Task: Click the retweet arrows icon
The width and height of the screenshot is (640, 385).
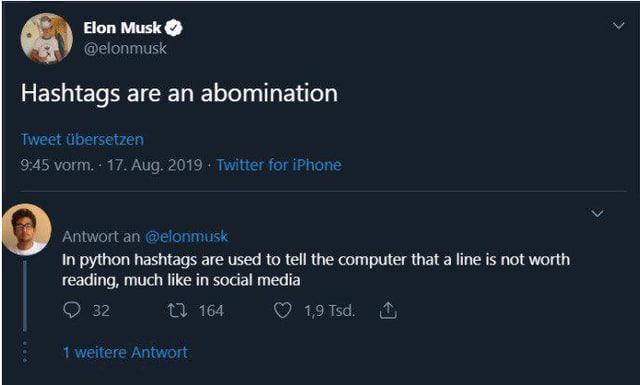Action: (x=178, y=311)
